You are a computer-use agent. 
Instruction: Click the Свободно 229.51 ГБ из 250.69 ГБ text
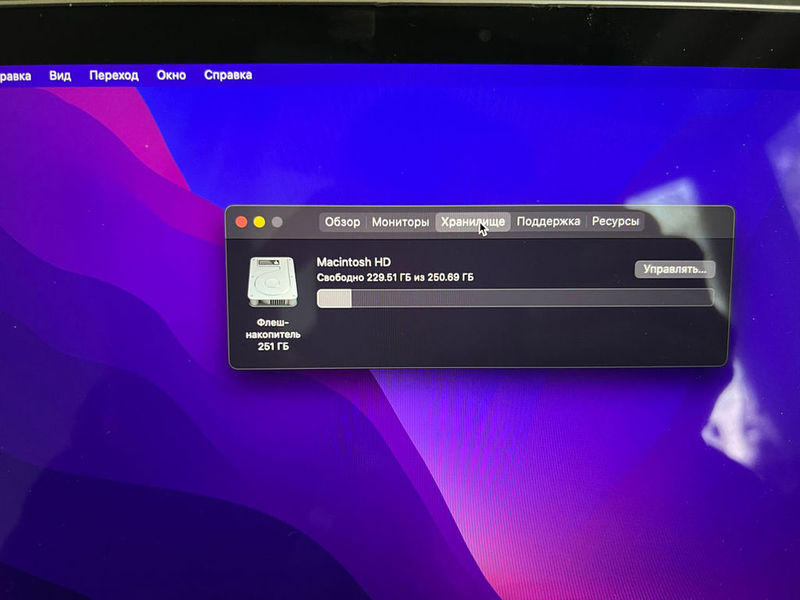pyautogui.click(x=395, y=278)
